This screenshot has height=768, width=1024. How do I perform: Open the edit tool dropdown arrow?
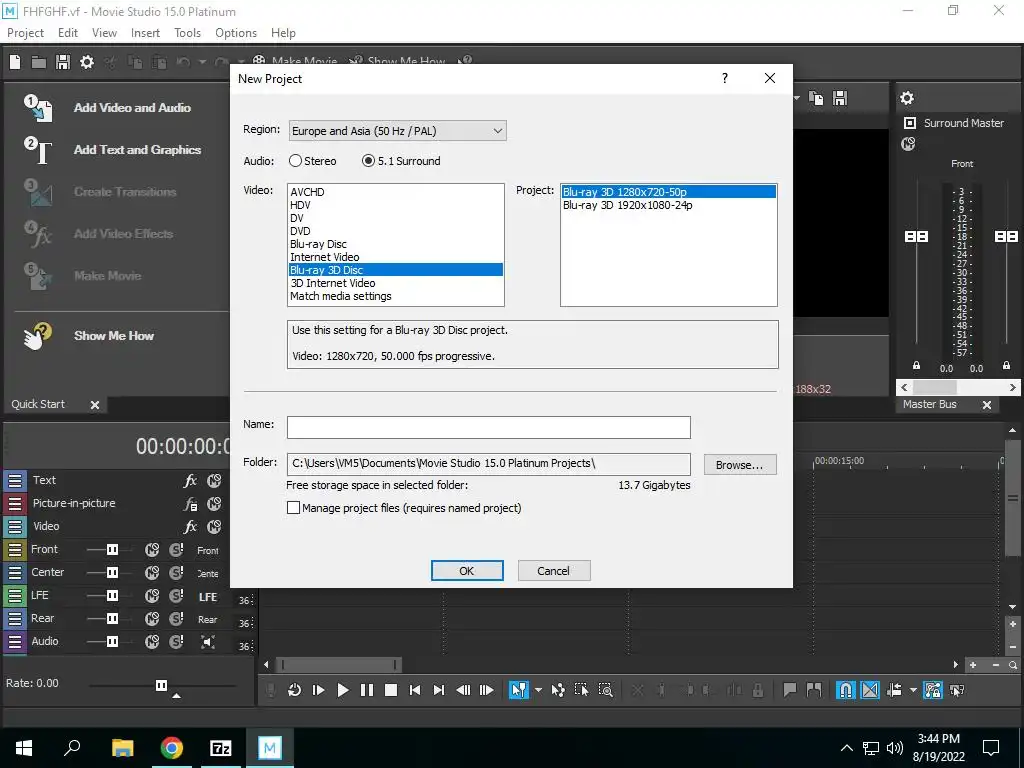point(538,690)
